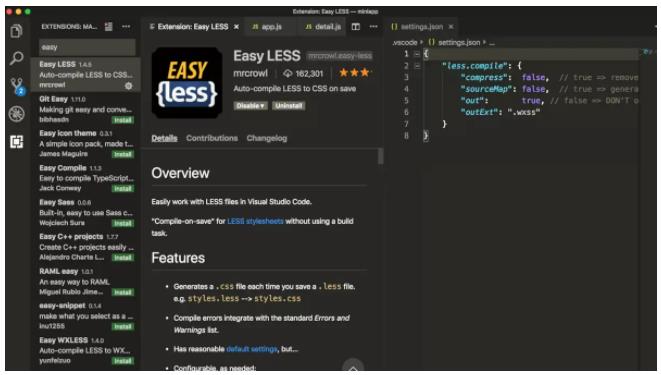Viewport: 661px width, 375px height.
Task: Click the mrcrowl.easy-less identifier badge
Action: [x=340, y=56]
